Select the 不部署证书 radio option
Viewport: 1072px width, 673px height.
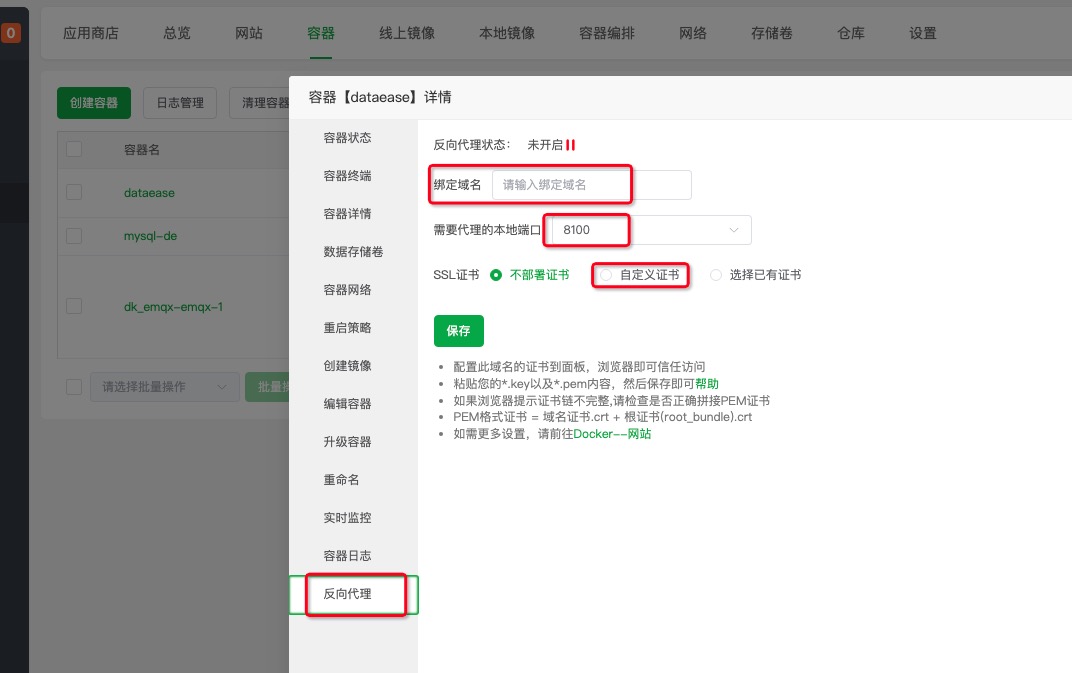tap(496, 275)
